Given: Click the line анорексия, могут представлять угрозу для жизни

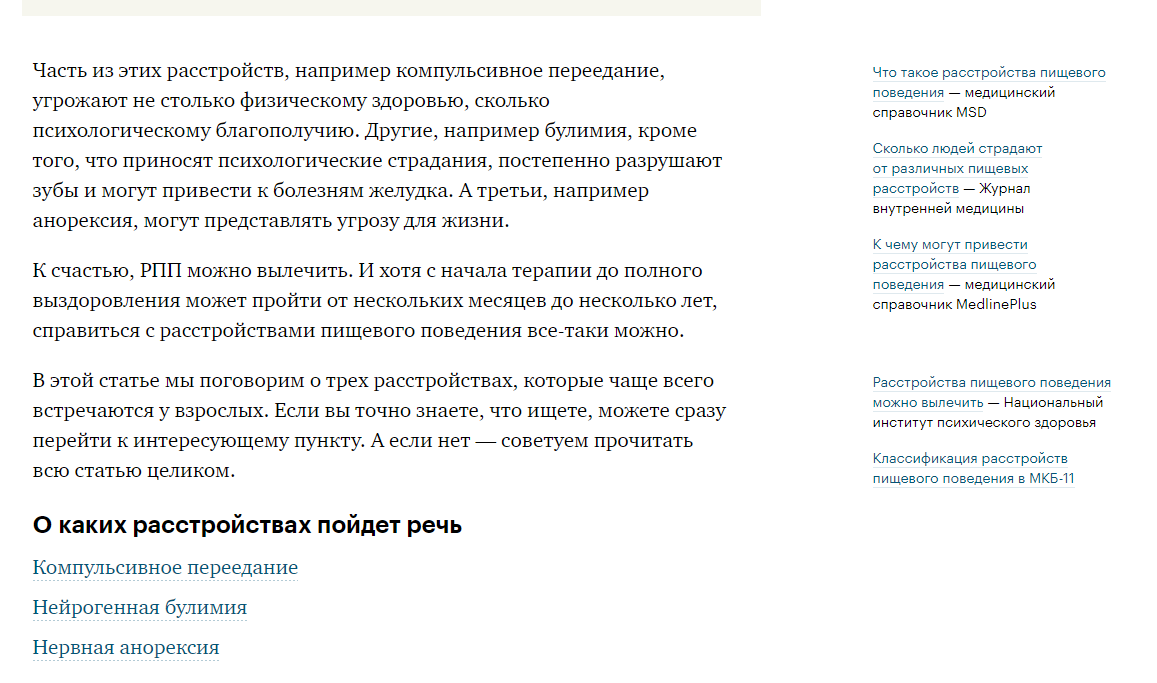Looking at the screenshot, I should (271, 221).
